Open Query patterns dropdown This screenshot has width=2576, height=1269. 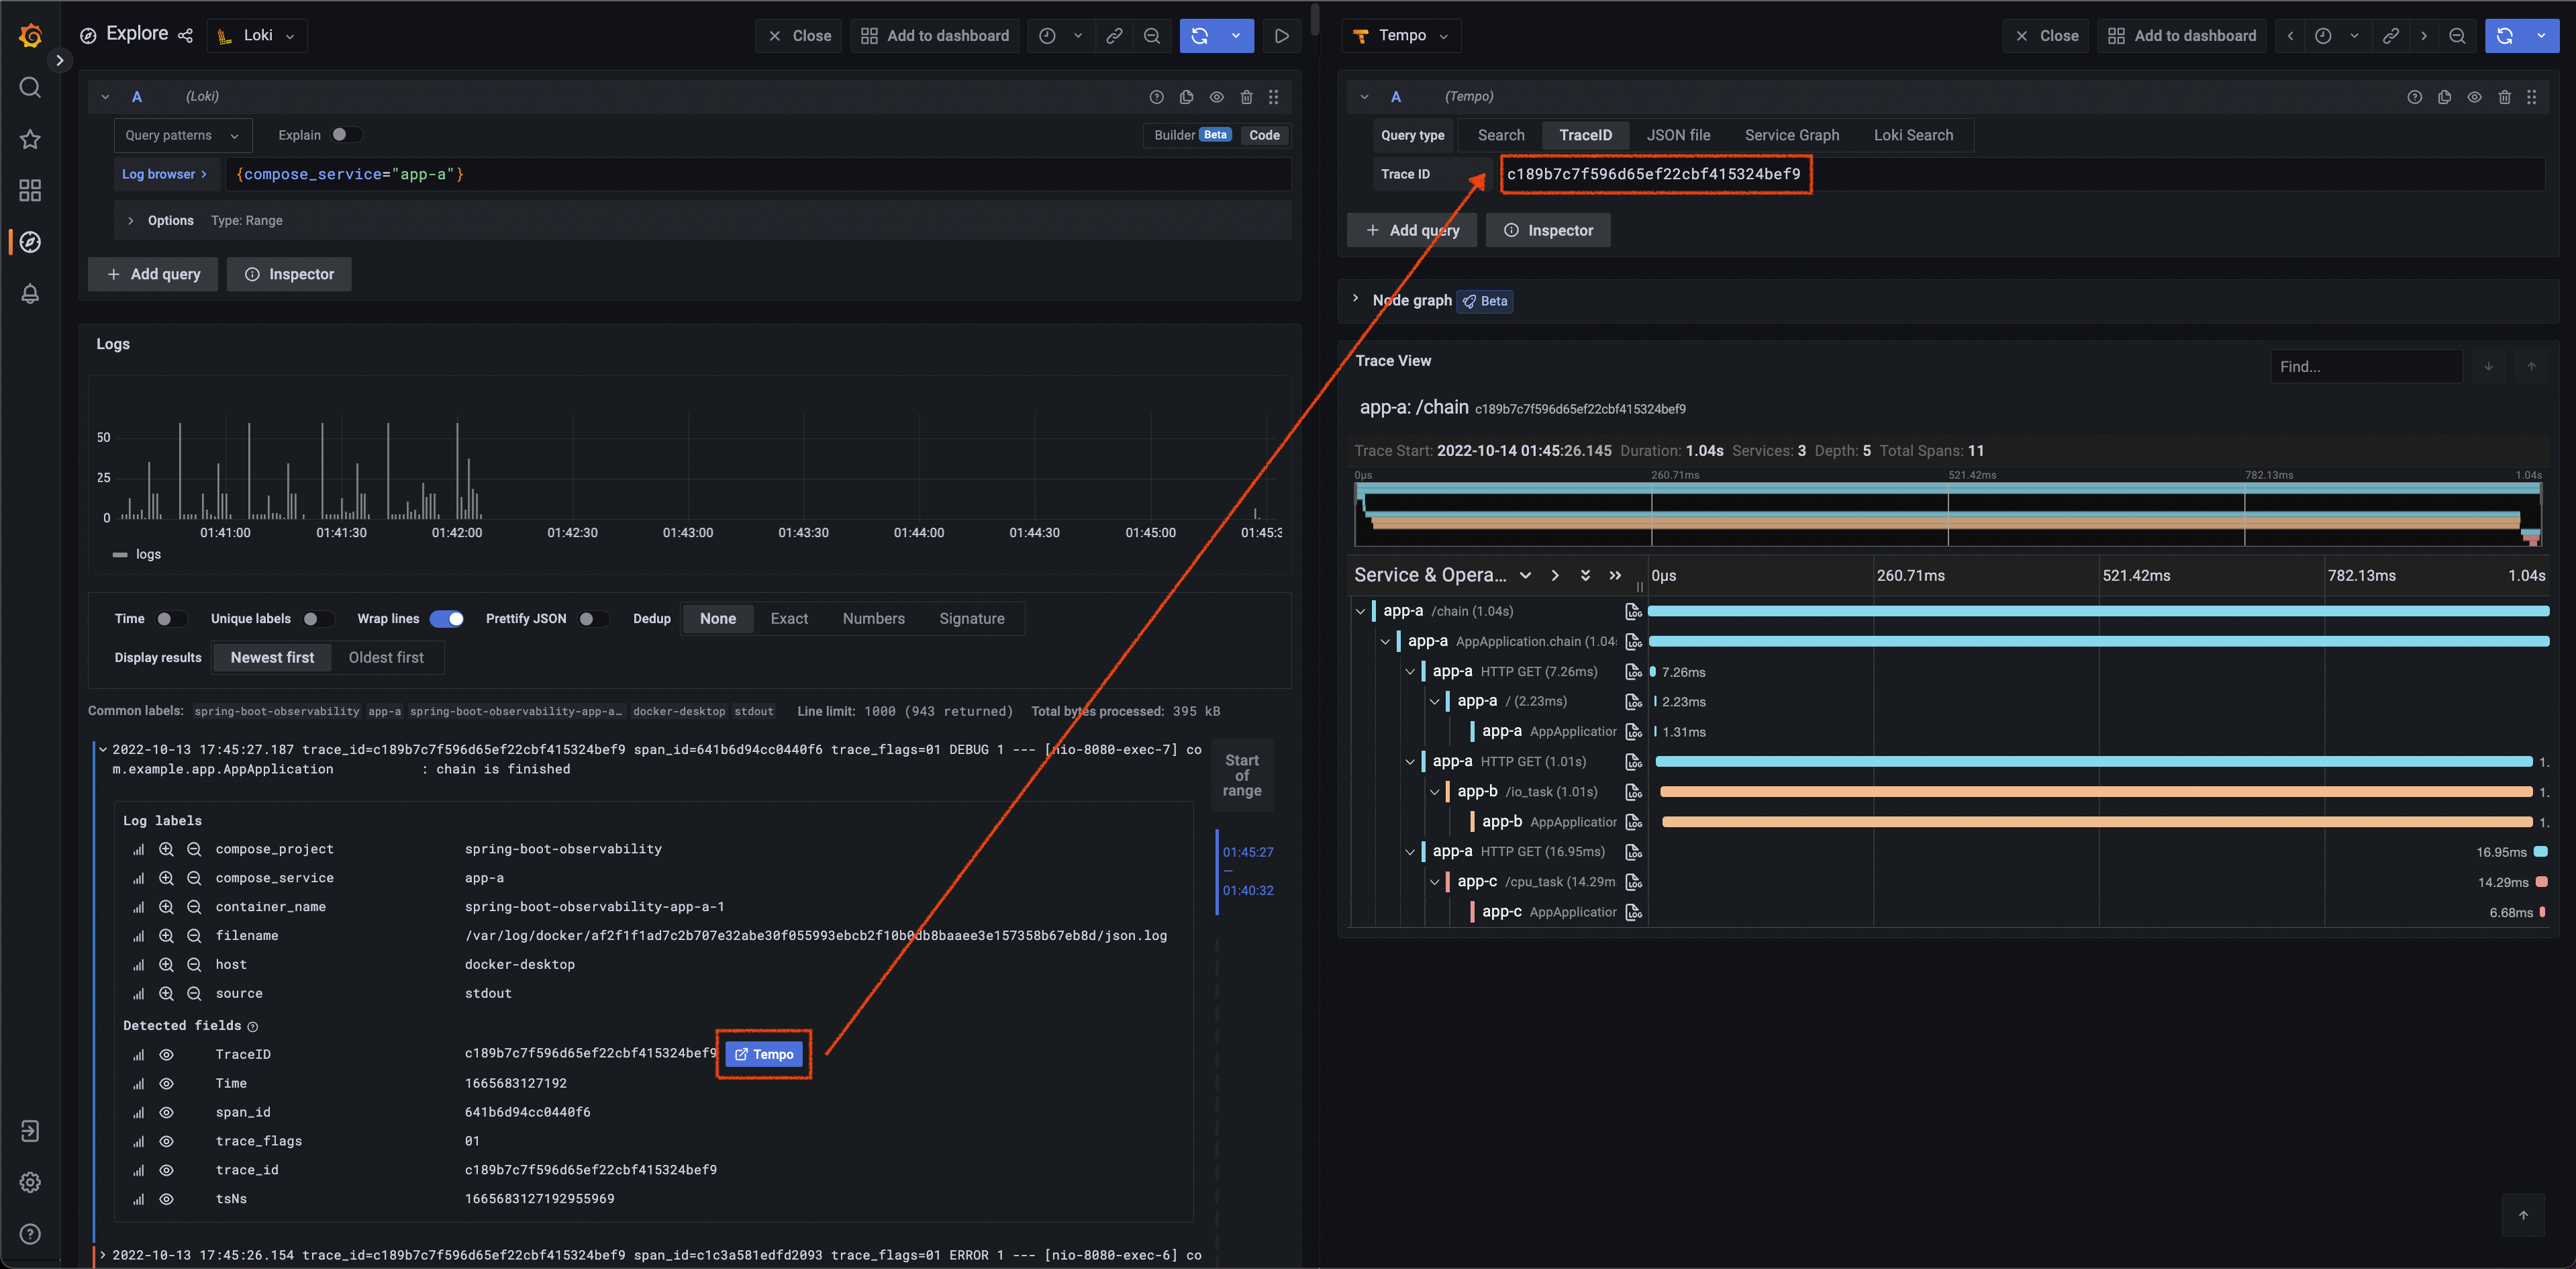click(x=182, y=135)
